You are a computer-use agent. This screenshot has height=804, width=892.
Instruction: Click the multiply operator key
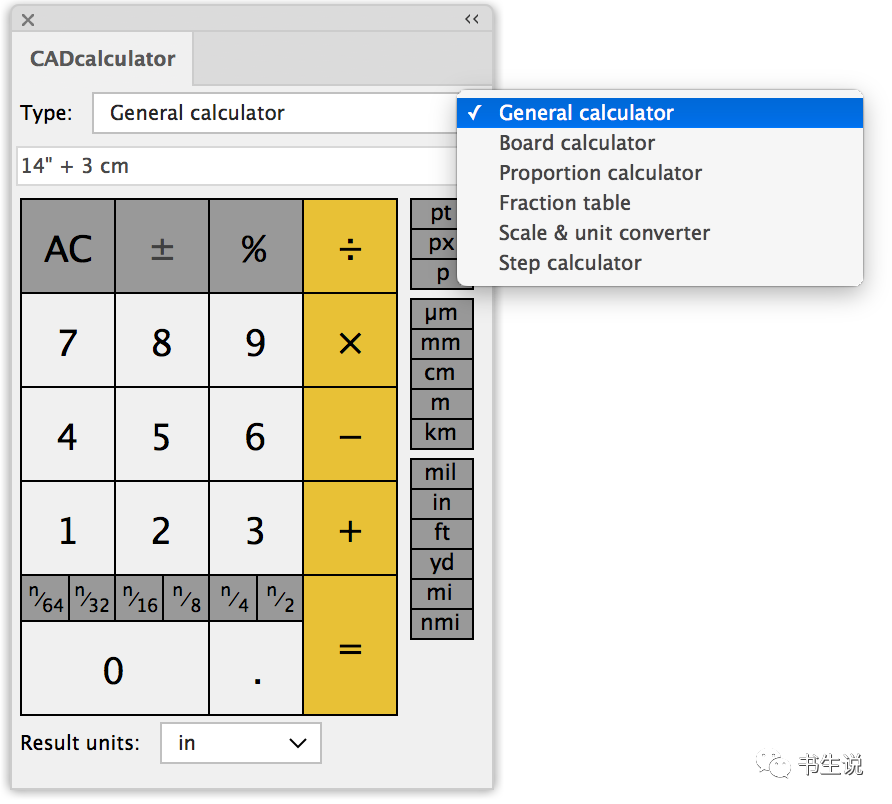(350, 341)
